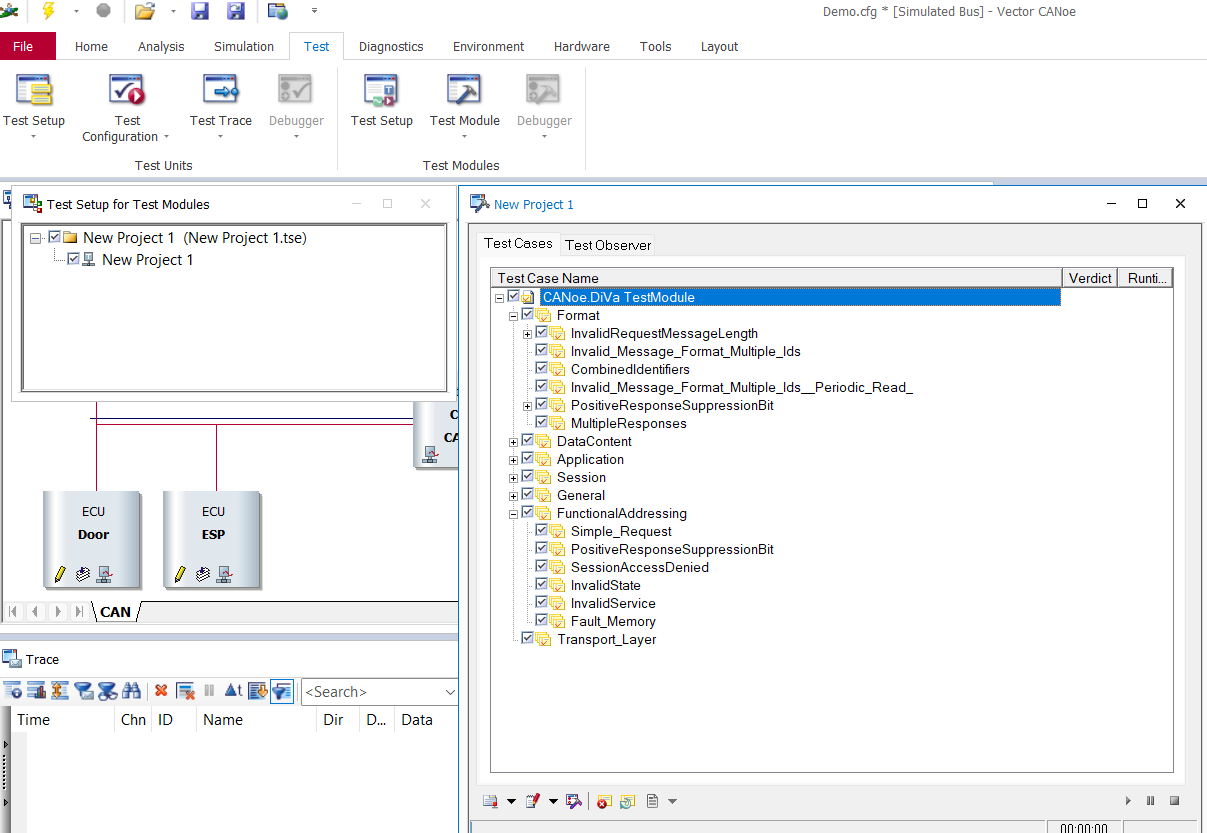Open Test Trace ribbon button
The height and width of the screenshot is (833, 1207).
(x=221, y=105)
